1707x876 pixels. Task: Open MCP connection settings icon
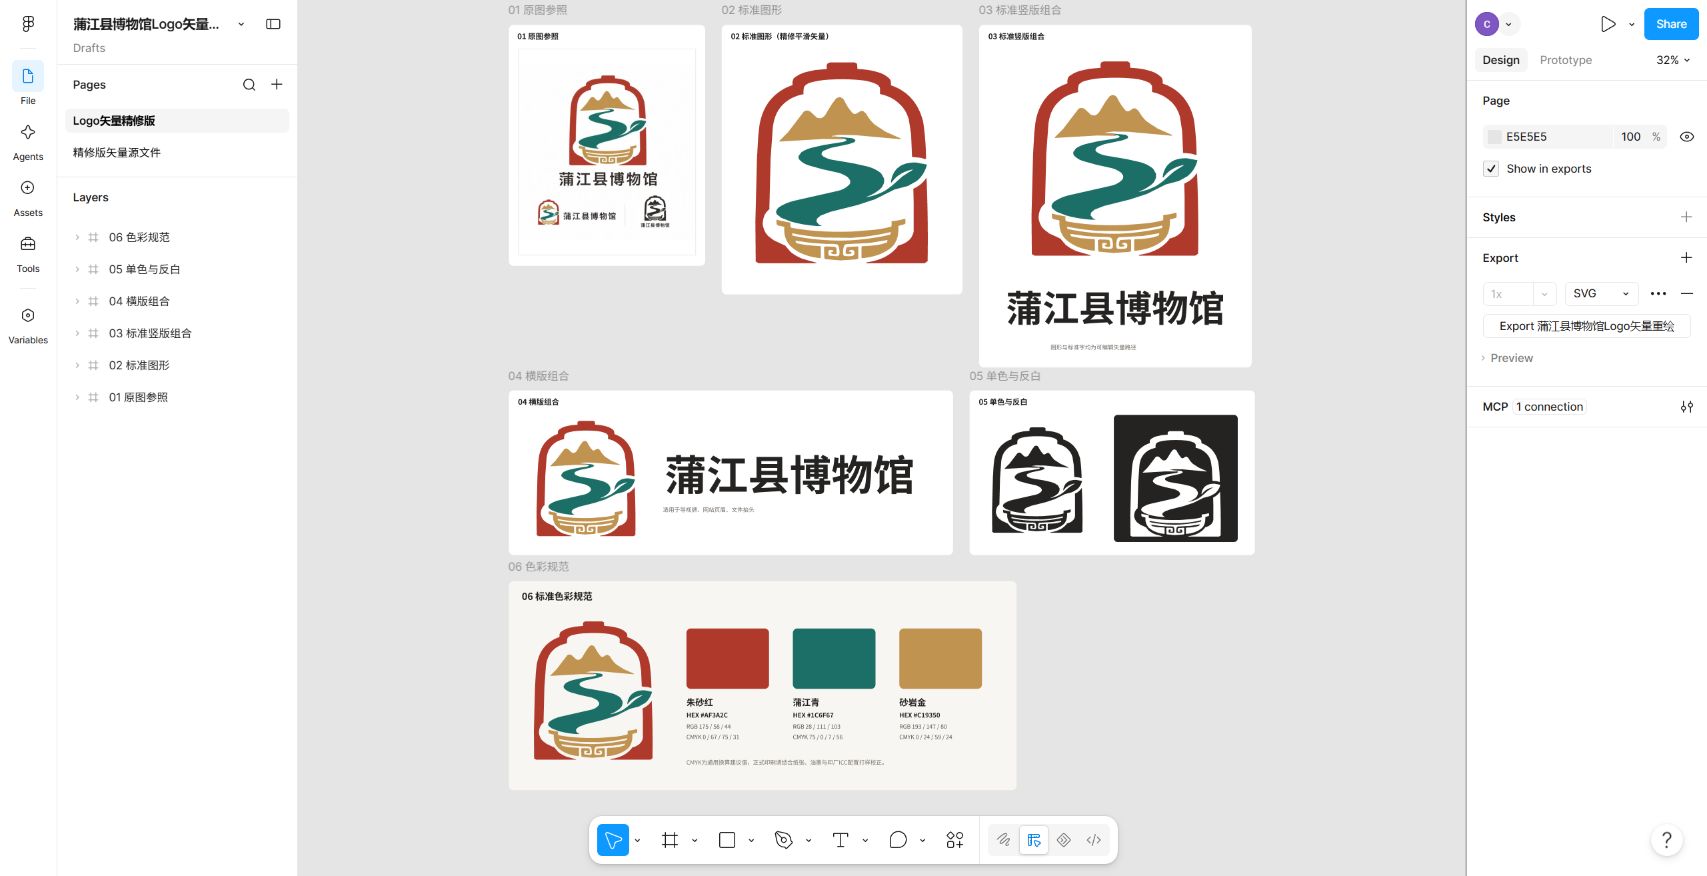[x=1687, y=407]
